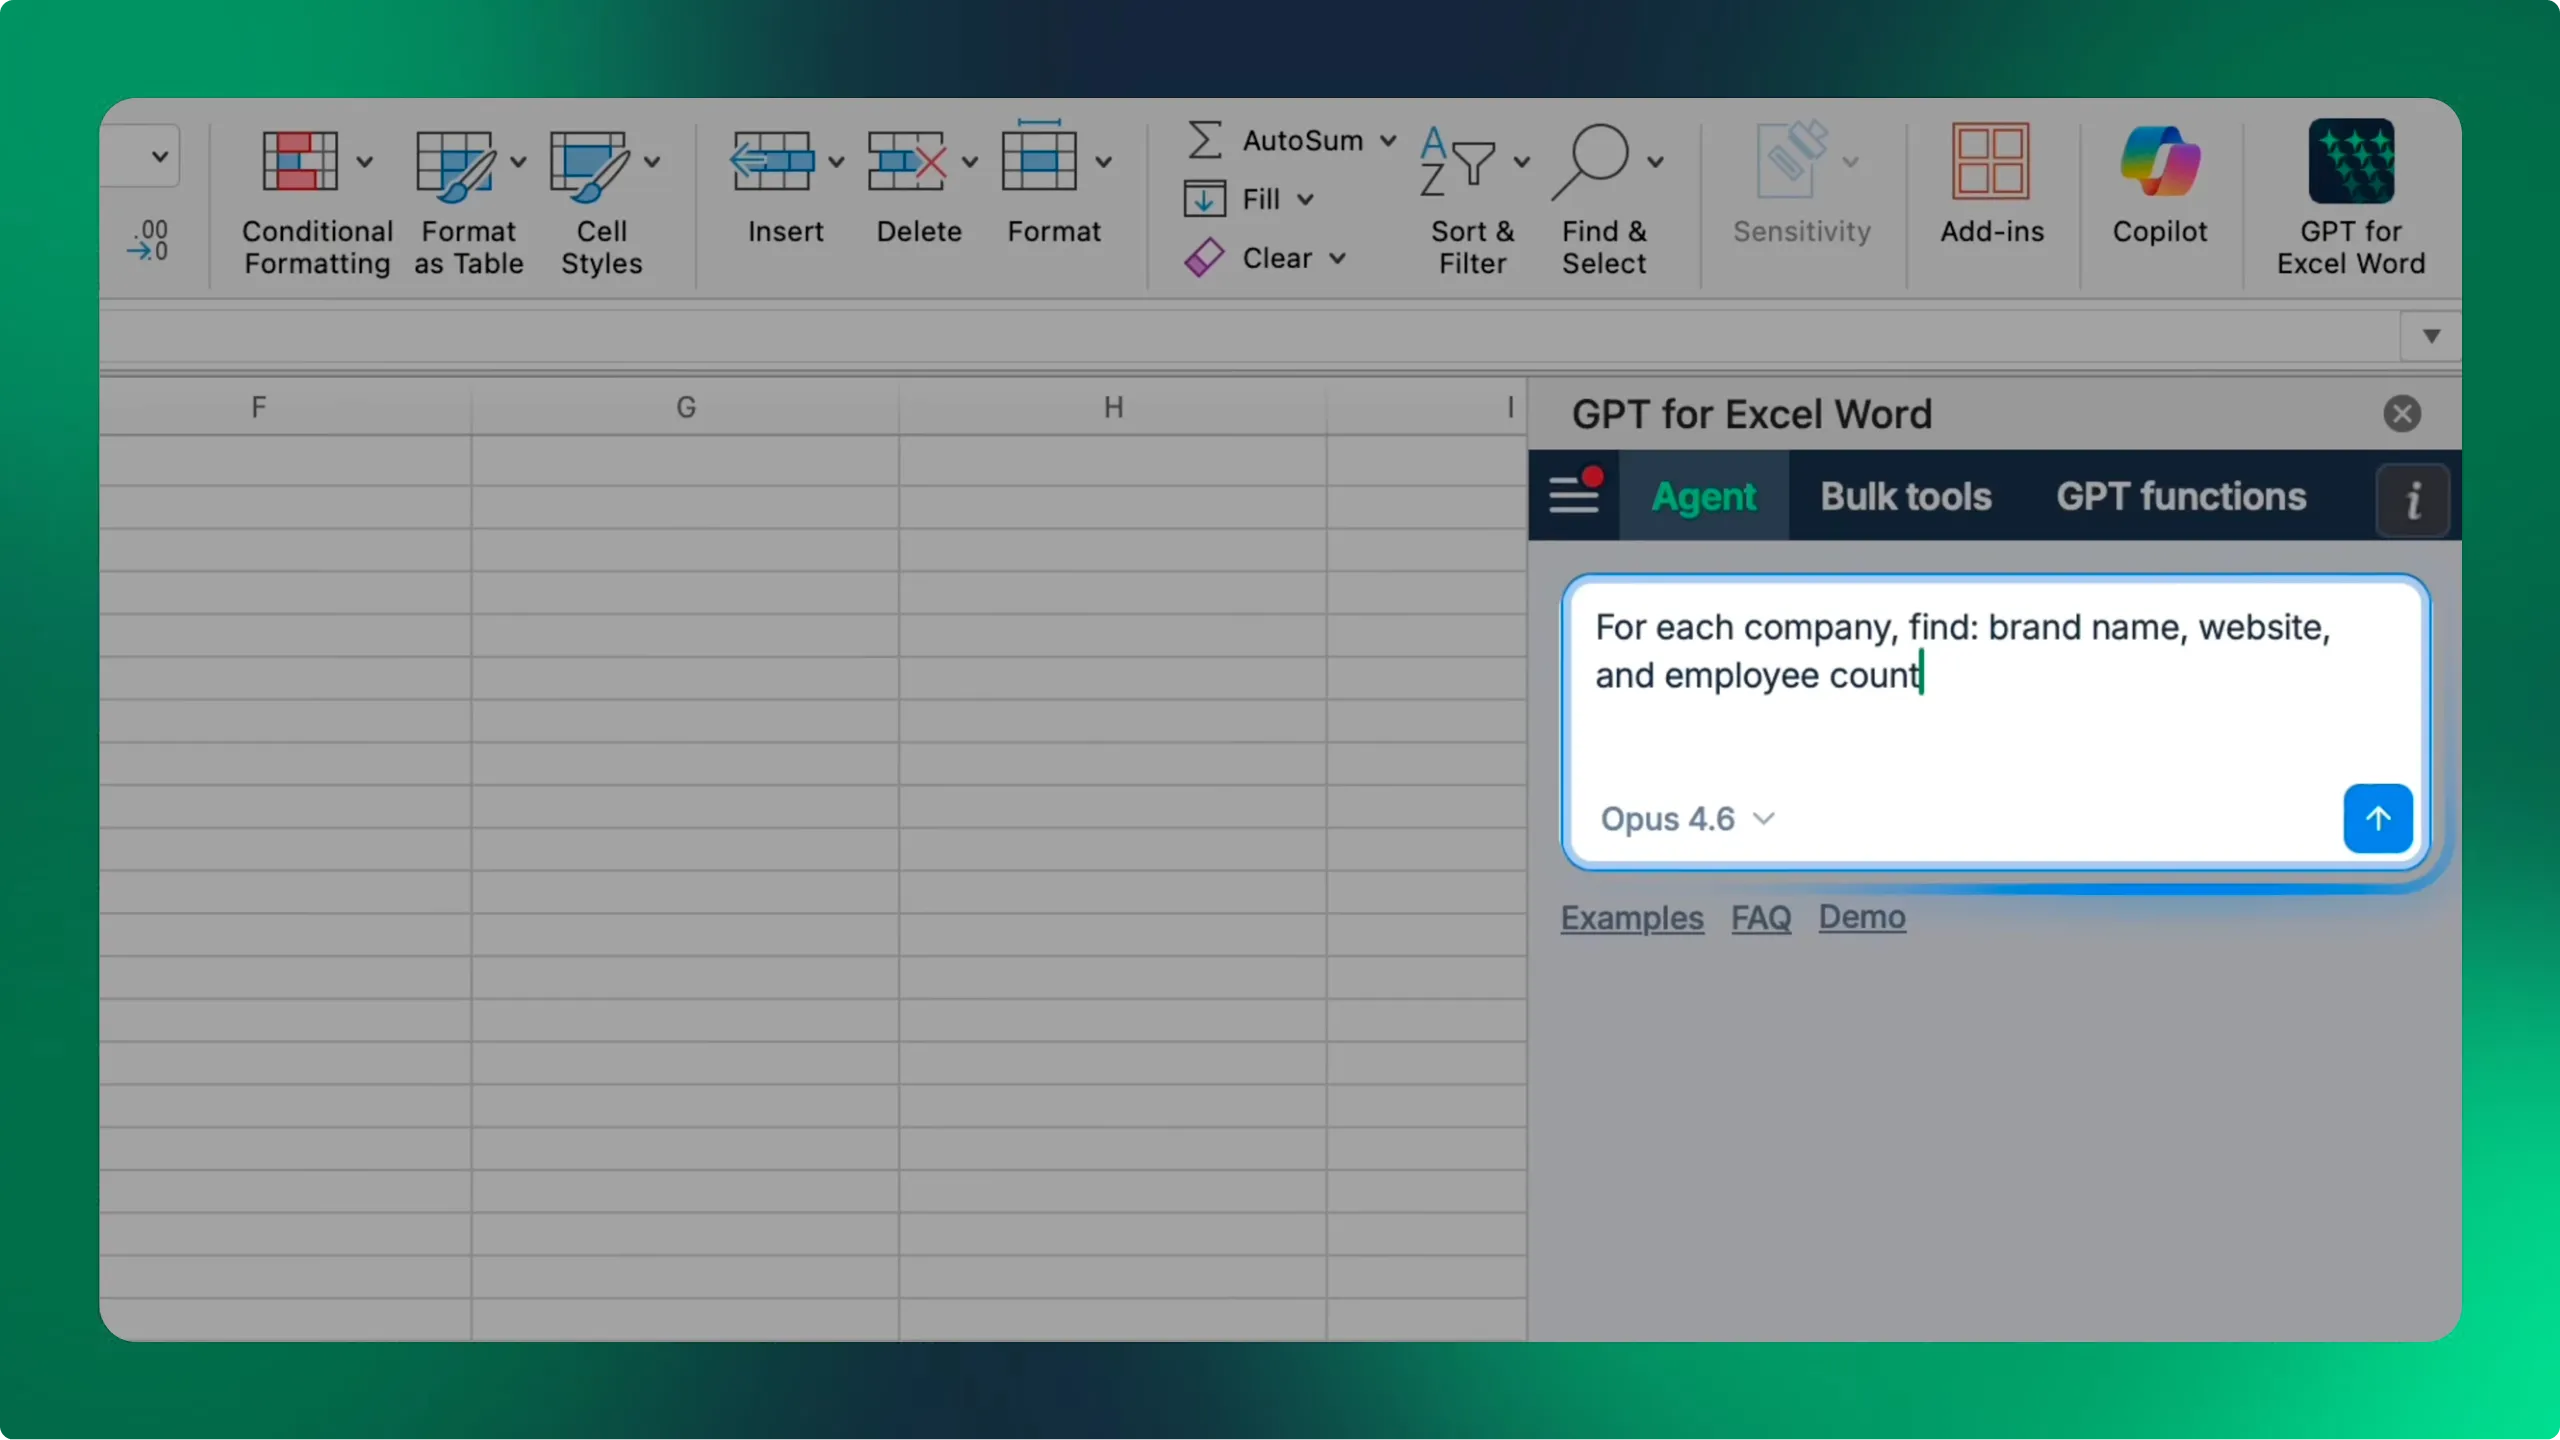Open the Add-ins icon
This screenshot has width=2560, height=1440.
[1991, 162]
